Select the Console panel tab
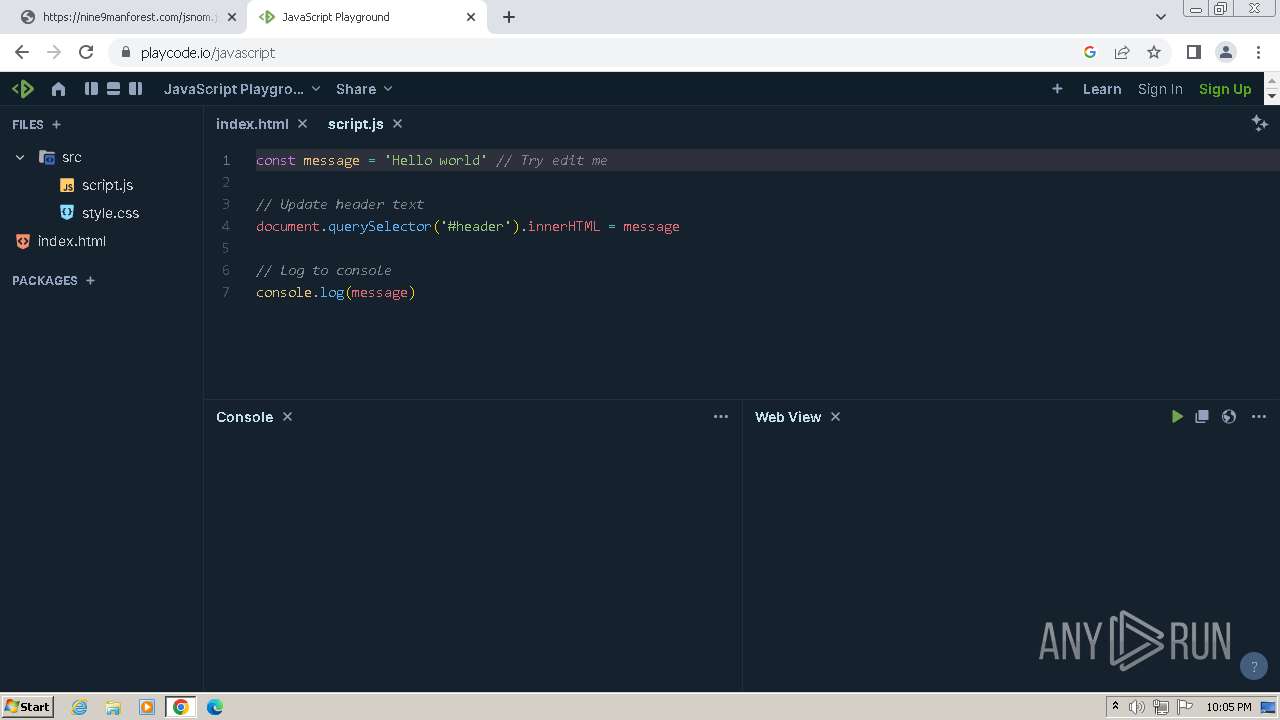Screen dimensions: 1280x720 tap(244, 417)
